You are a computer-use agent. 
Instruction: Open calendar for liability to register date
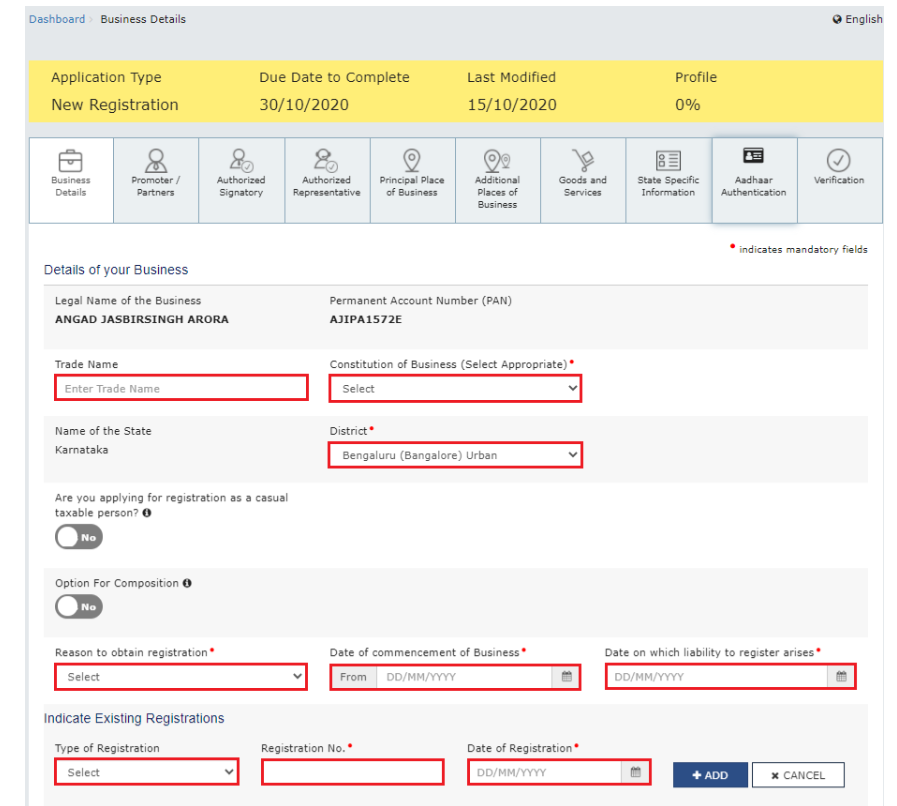tap(841, 677)
